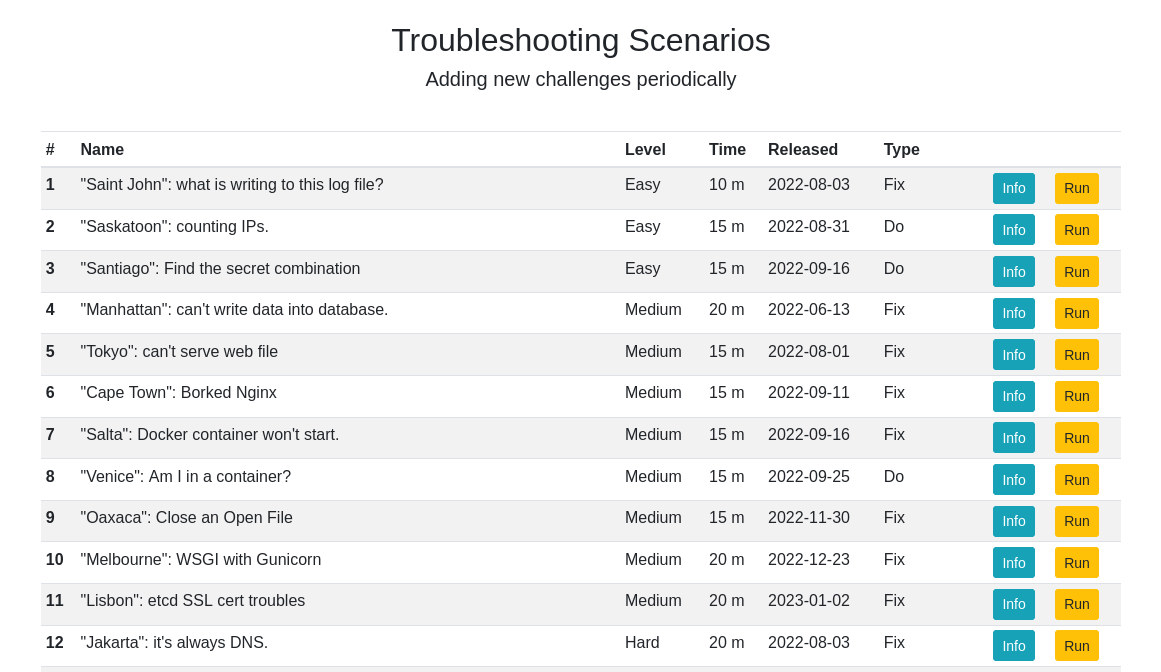Viewport: 1161px width, 672px height.
Task: Open Info for the Manhattan database scenario
Action: (x=1014, y=313)
